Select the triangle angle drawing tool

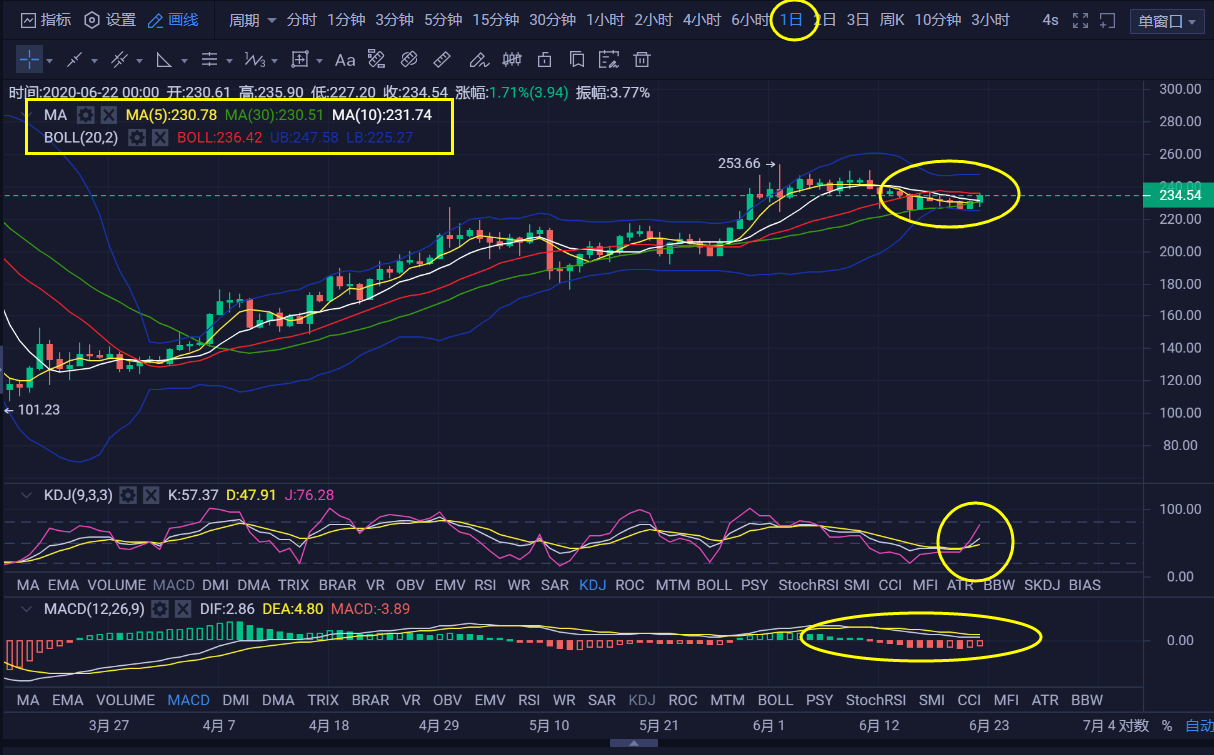tap(164, 60)
